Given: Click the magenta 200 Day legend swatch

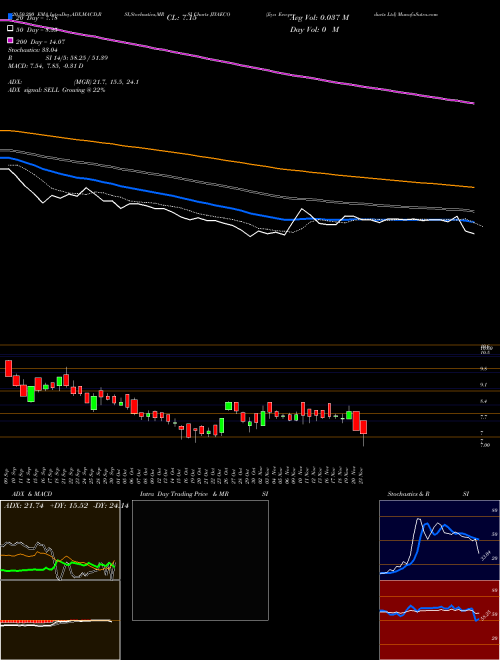Looking at the screenshot, I should point(11,41).
